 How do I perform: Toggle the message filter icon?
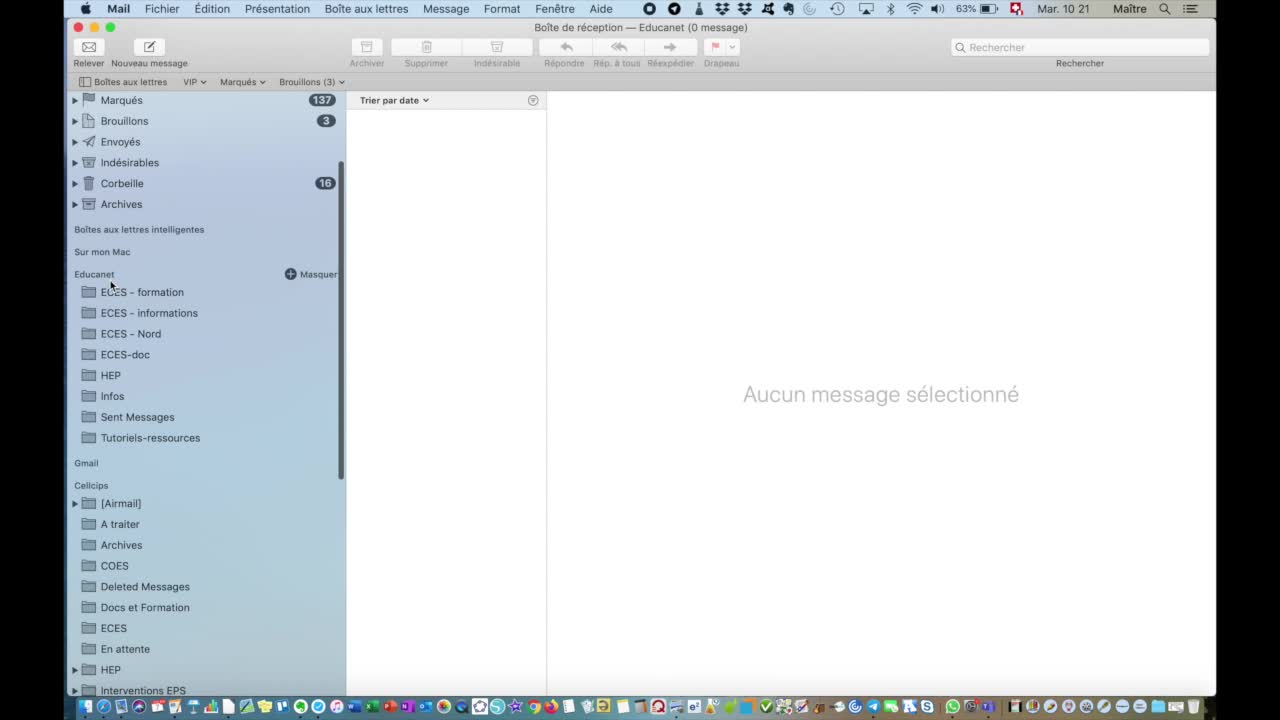coord(533,100)
